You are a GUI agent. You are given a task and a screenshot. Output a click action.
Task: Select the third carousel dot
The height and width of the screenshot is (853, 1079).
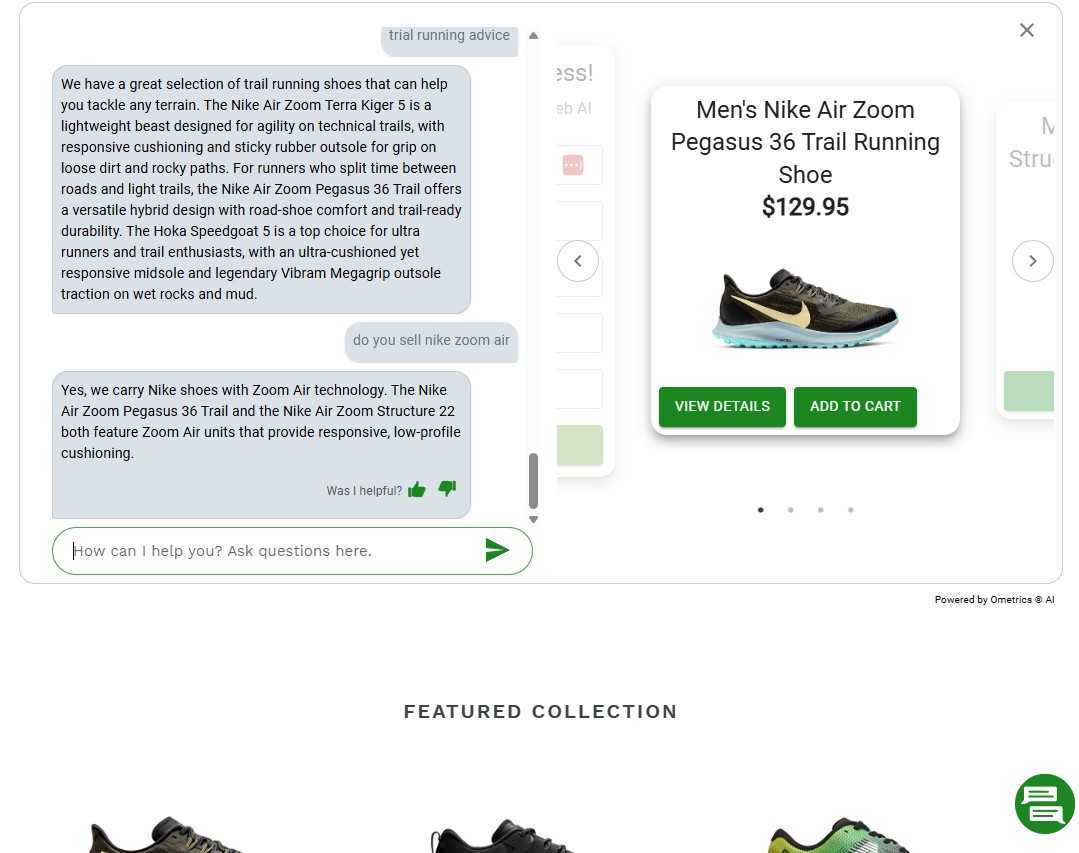coord(820,510)
